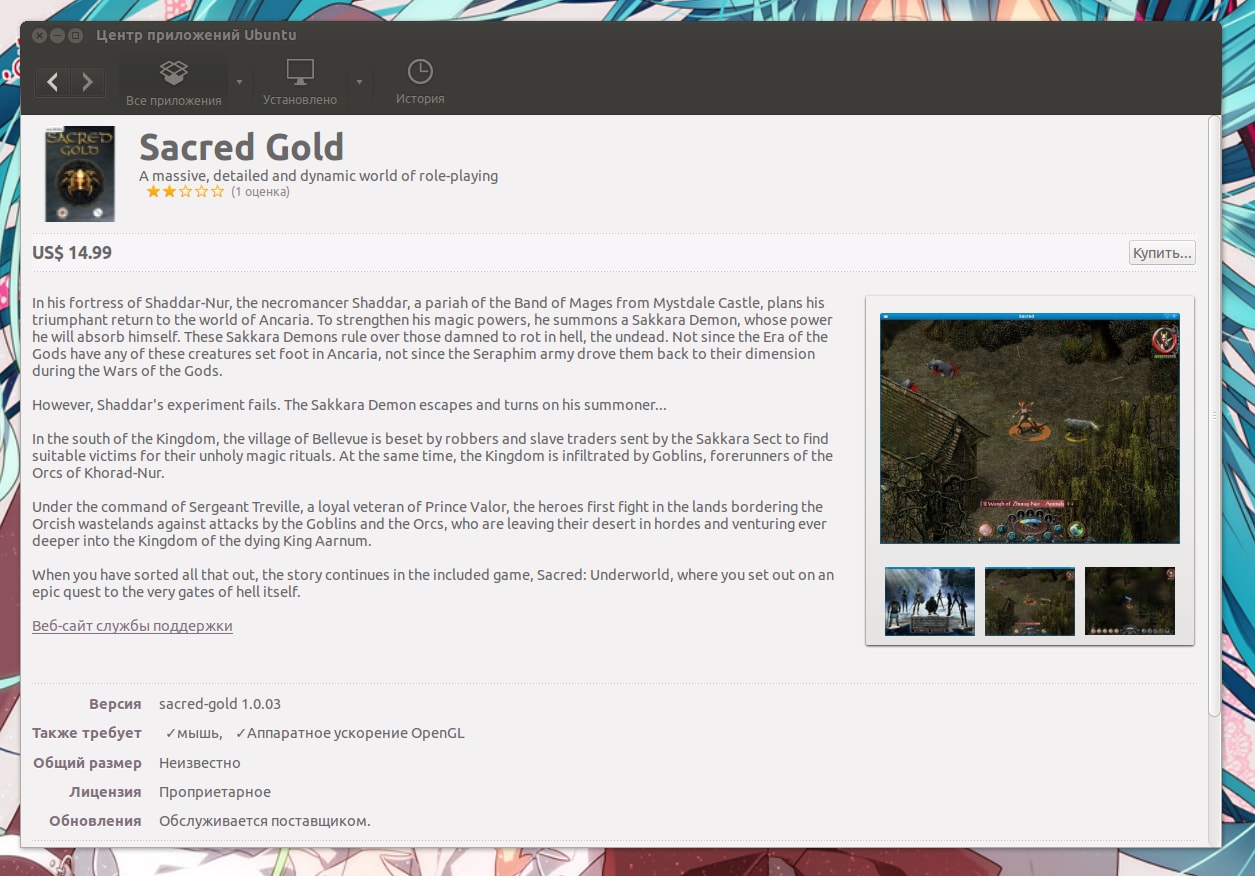Click the vertical scrollbar of the page
Screen dimensions: 1255x876
(1214, 415)
